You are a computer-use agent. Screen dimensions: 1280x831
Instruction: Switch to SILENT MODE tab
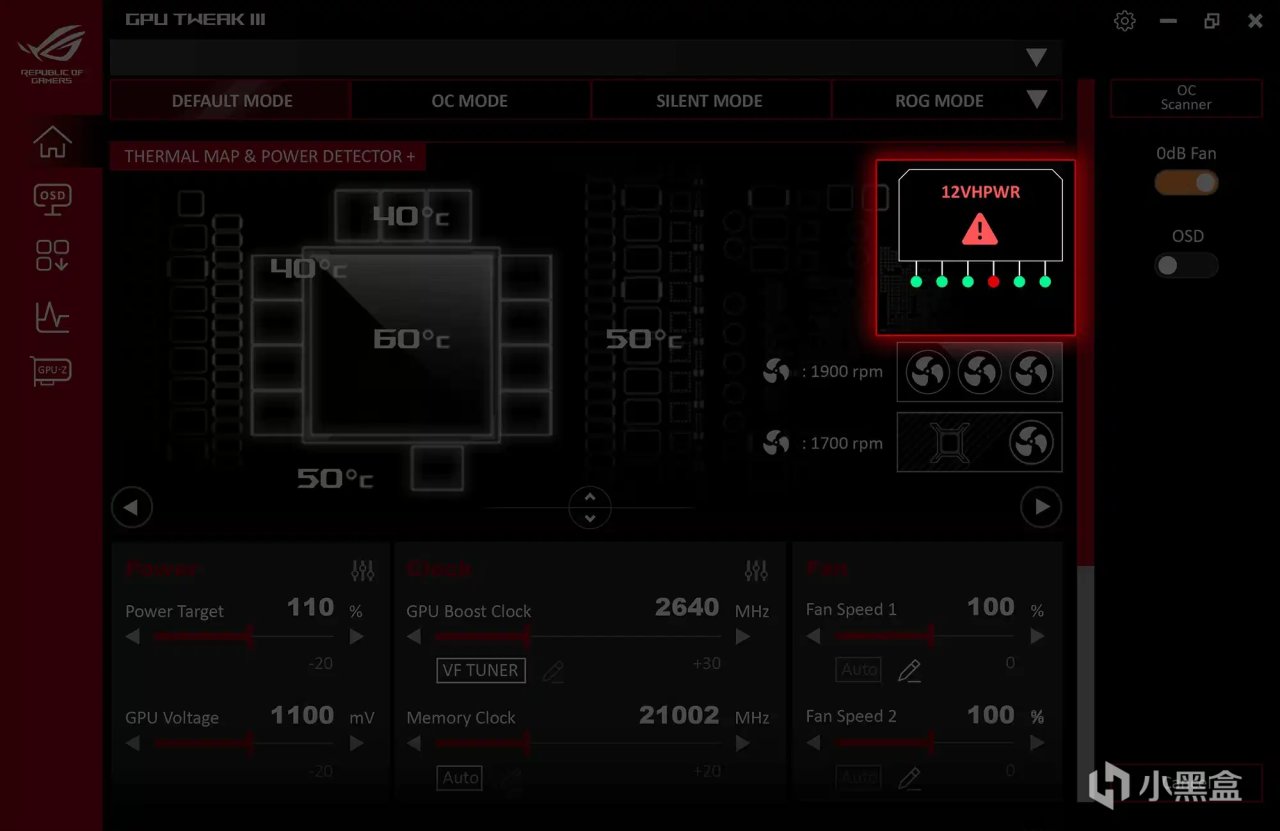coord(710,101)
